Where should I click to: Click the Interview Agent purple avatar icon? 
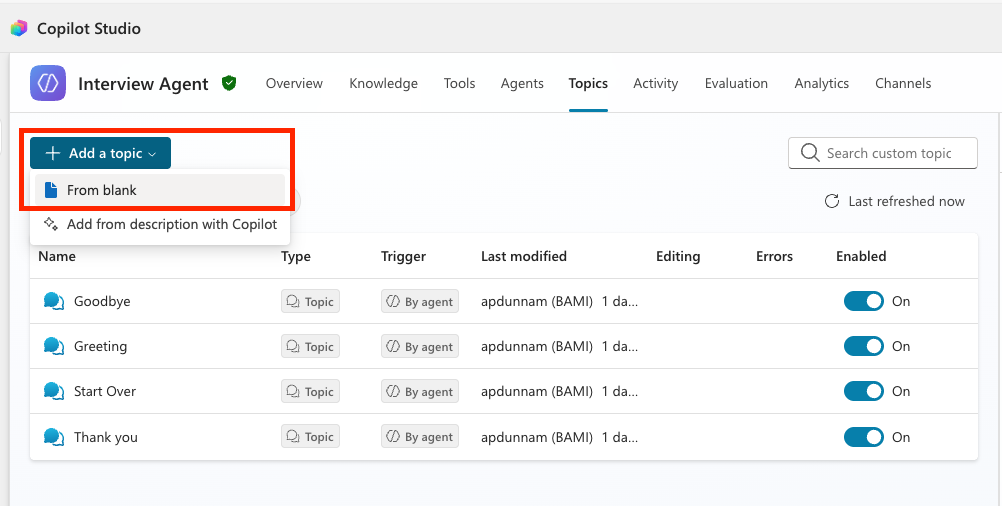click(48, 83)
